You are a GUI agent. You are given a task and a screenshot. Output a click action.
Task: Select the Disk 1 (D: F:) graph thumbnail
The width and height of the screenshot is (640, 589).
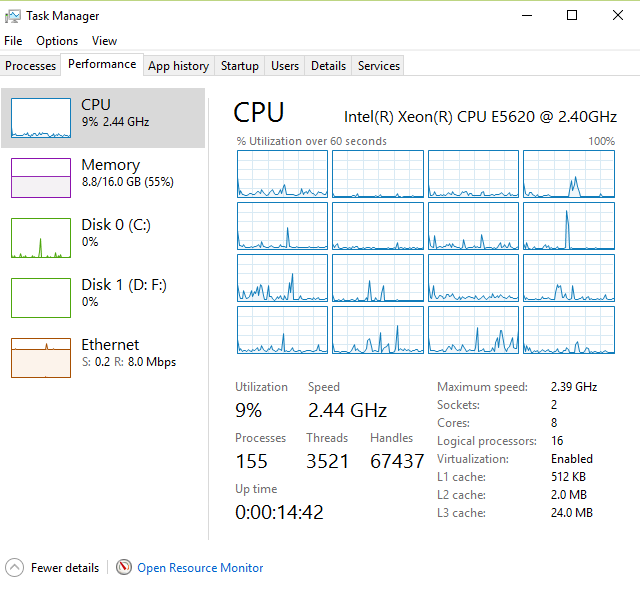click(x=41, y=298)
